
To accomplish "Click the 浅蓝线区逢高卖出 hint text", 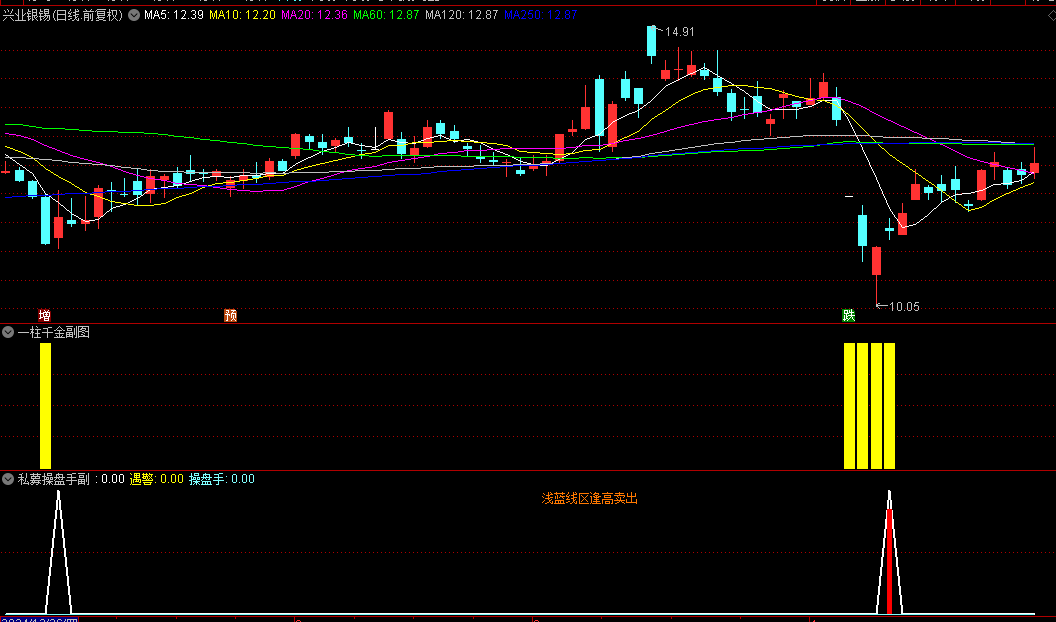I will (589, 499).
